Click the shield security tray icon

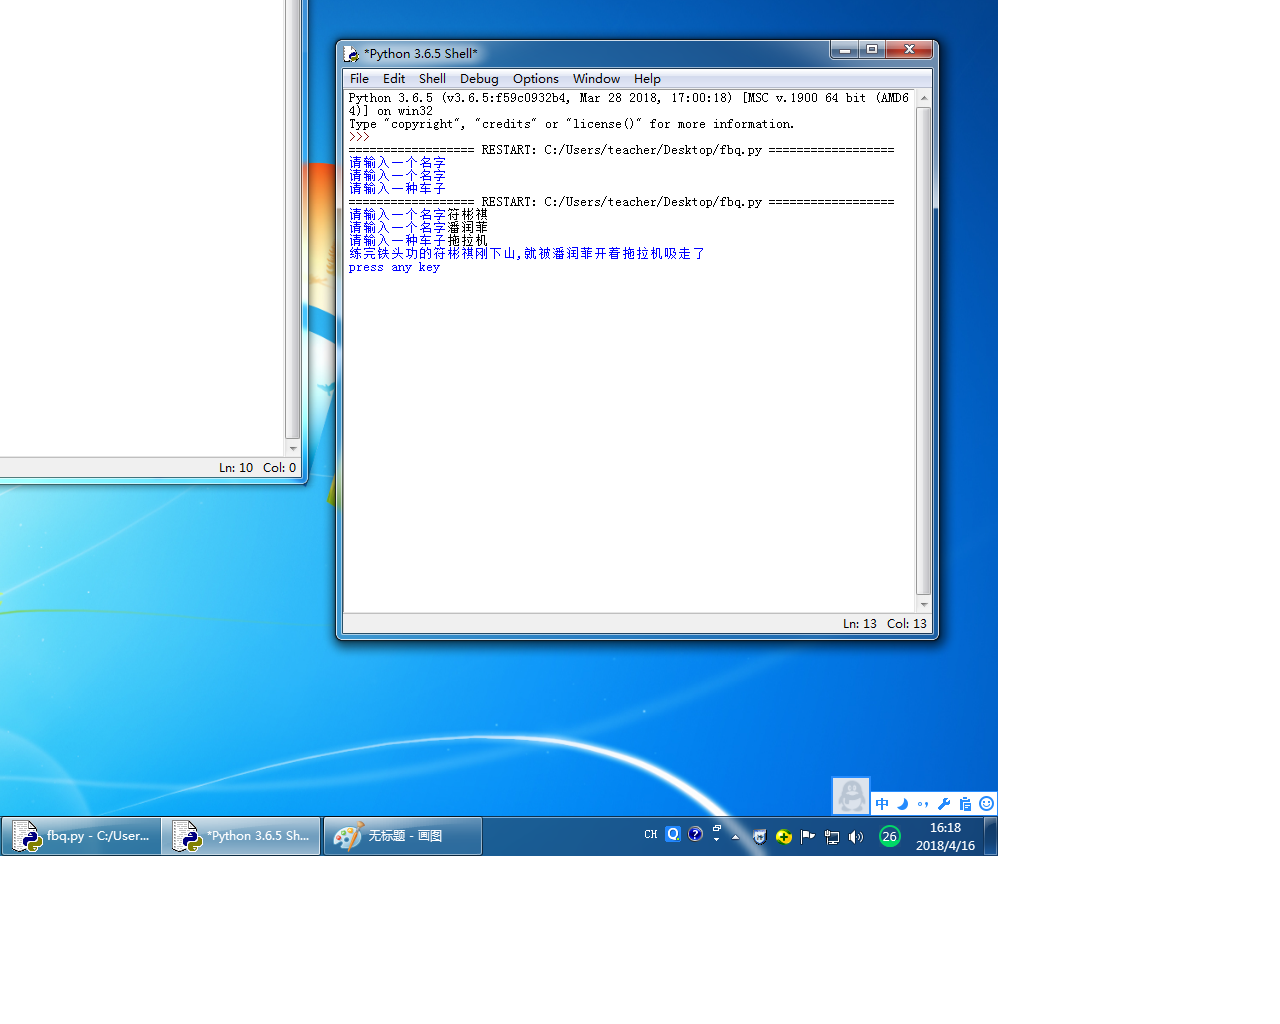pyautogui.click(x=759, y=837)
